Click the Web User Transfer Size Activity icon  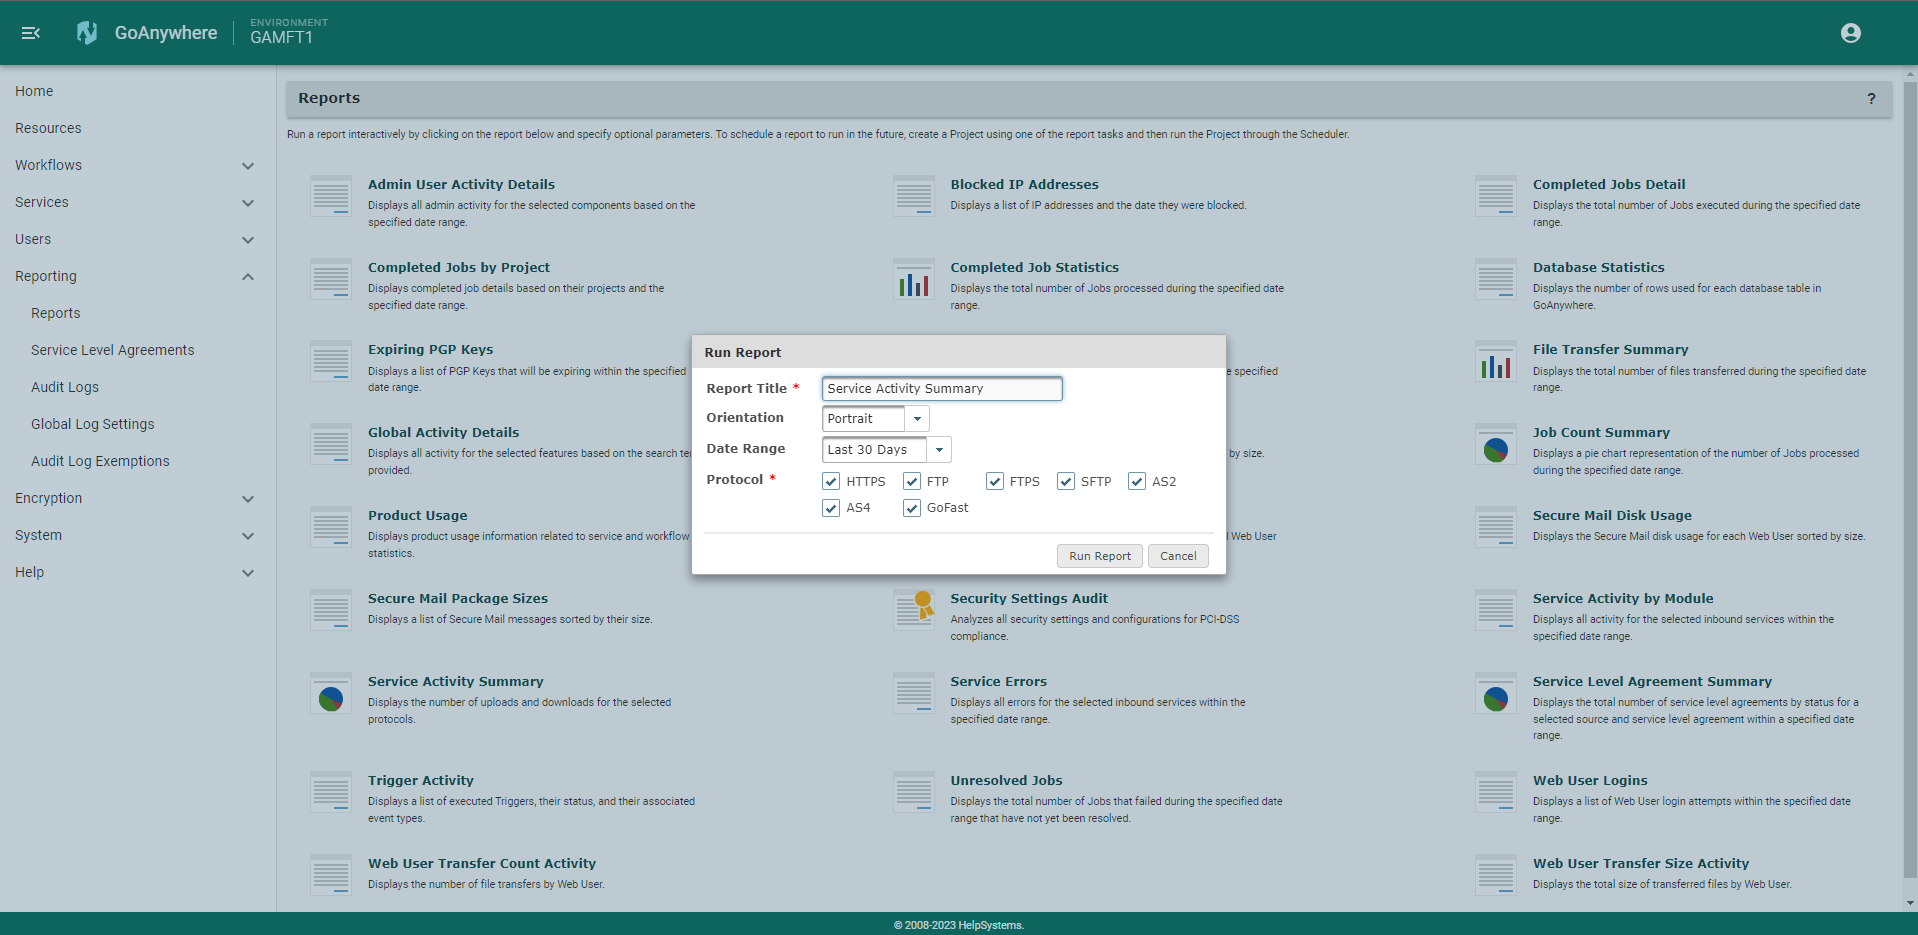[1496, 875]
